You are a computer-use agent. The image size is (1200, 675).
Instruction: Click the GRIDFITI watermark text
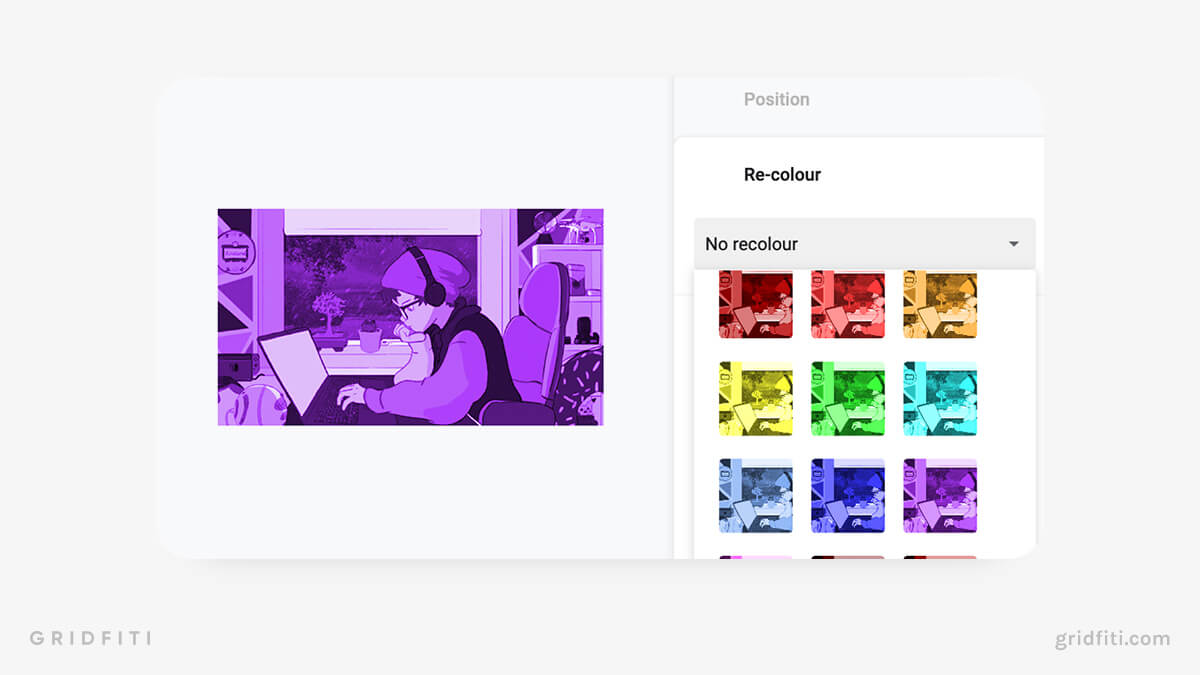(91, 637)
